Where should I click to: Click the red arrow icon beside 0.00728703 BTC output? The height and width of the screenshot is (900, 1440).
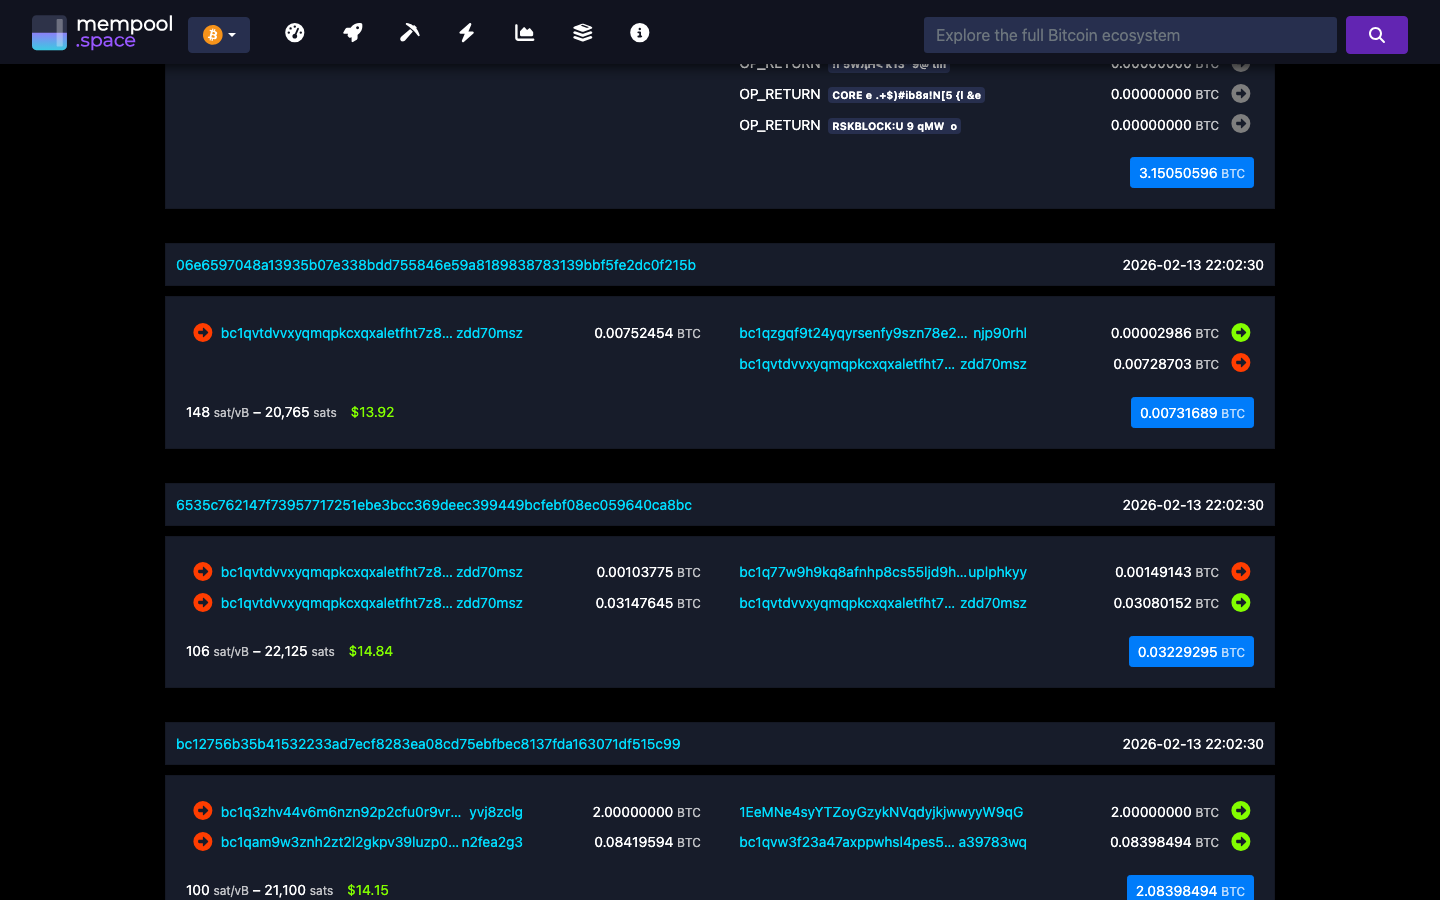(x=1240, y=363)
